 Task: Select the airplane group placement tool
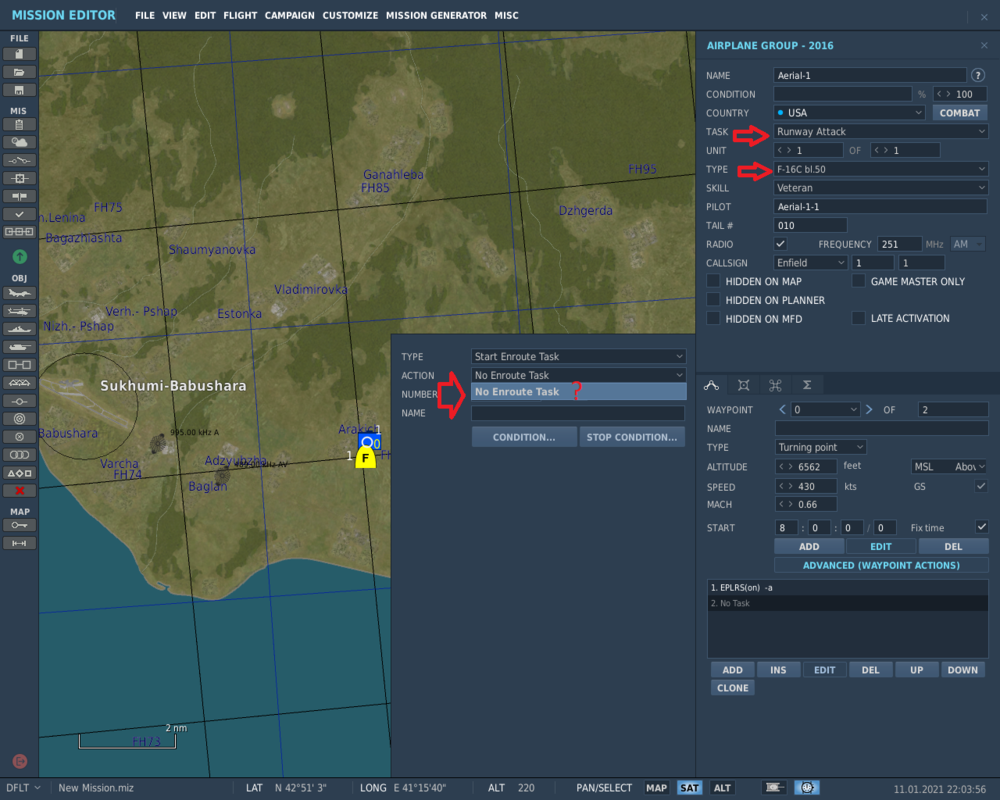(19, 293)
